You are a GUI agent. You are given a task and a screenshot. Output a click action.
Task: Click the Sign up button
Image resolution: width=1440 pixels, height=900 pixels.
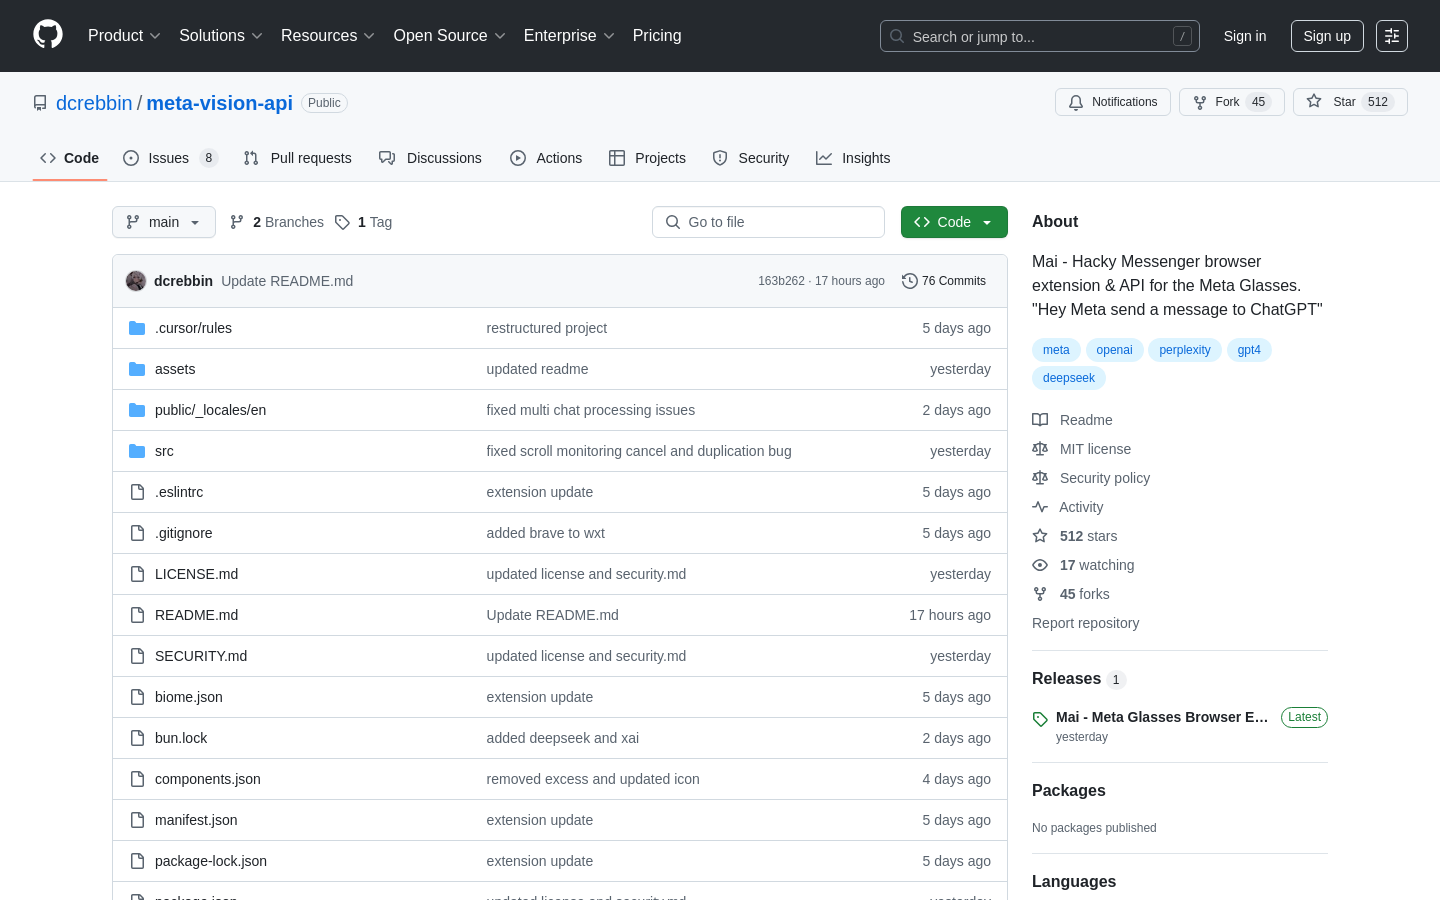pos(1327,36)
